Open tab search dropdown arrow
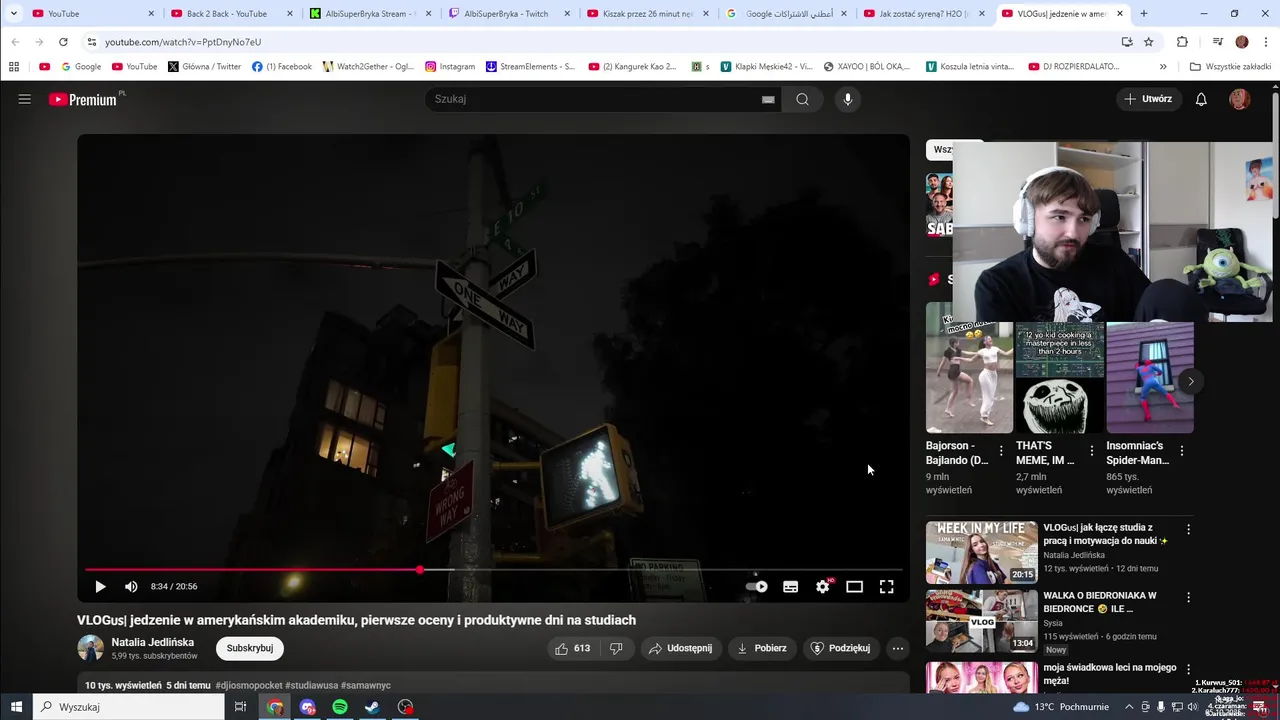1280x720 pixels. coord(14,14)
